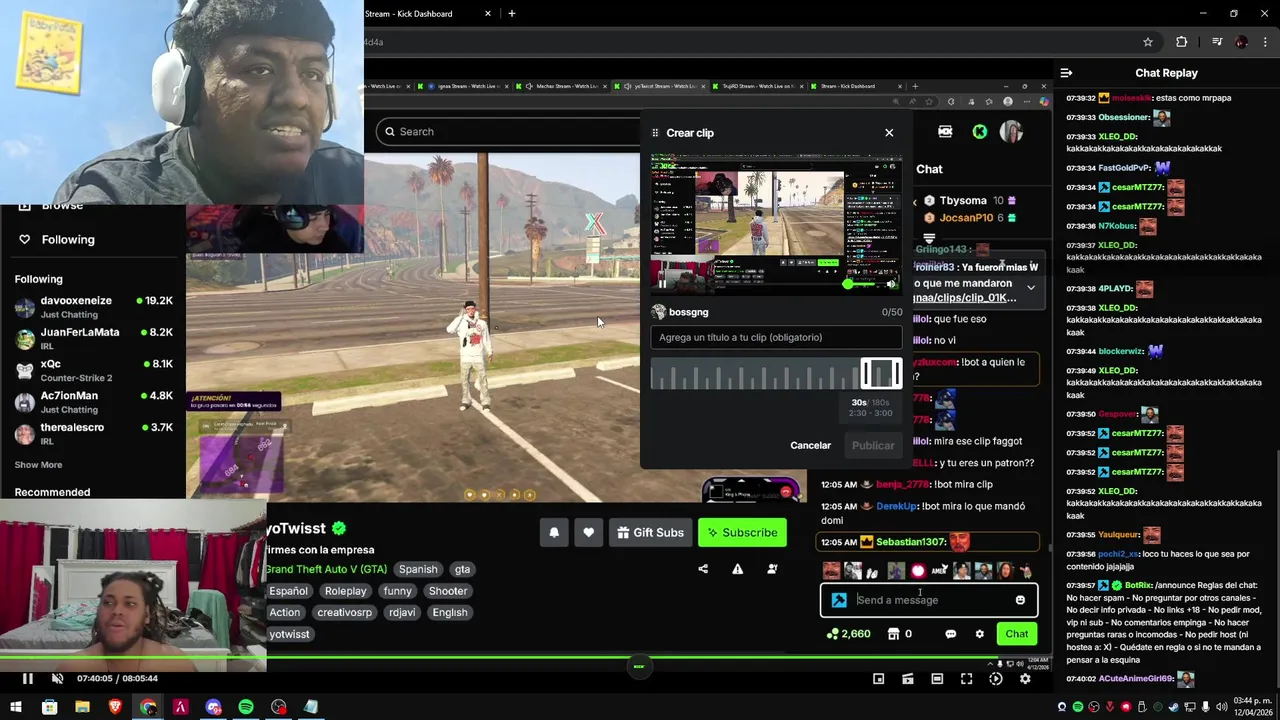
Task: Click the green Chat send button
Action: click(1016, 634)
